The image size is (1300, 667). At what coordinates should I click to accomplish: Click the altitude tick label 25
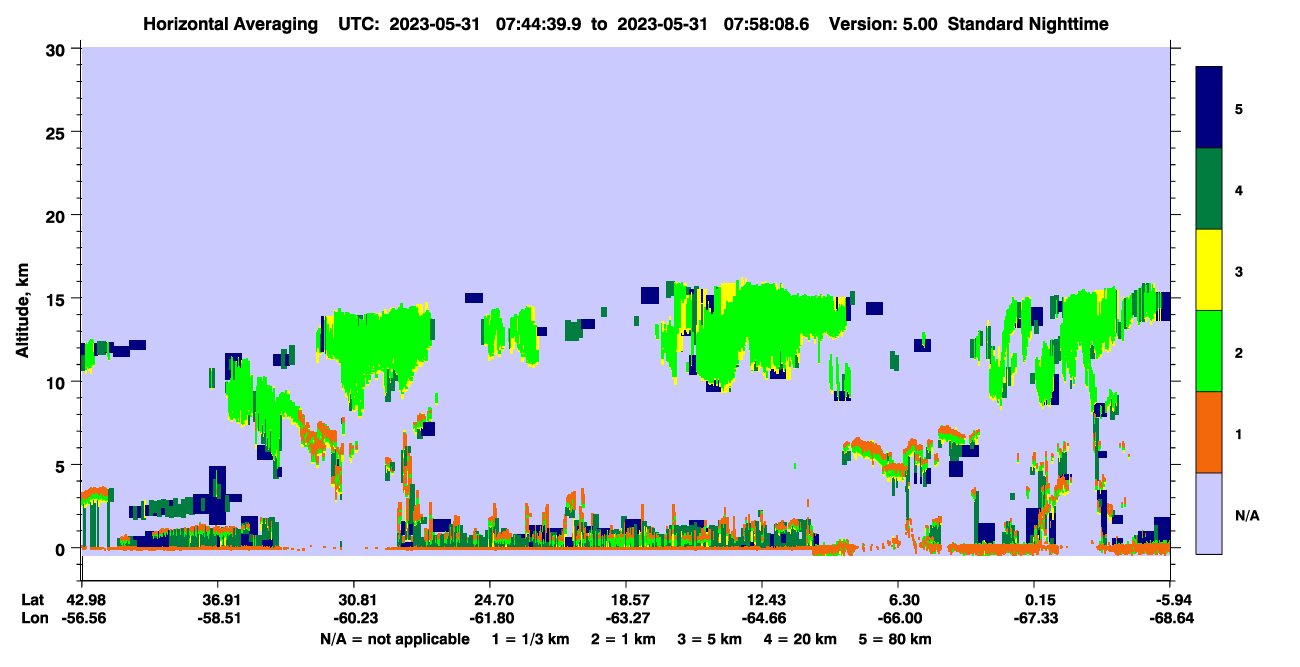point(58,132)
